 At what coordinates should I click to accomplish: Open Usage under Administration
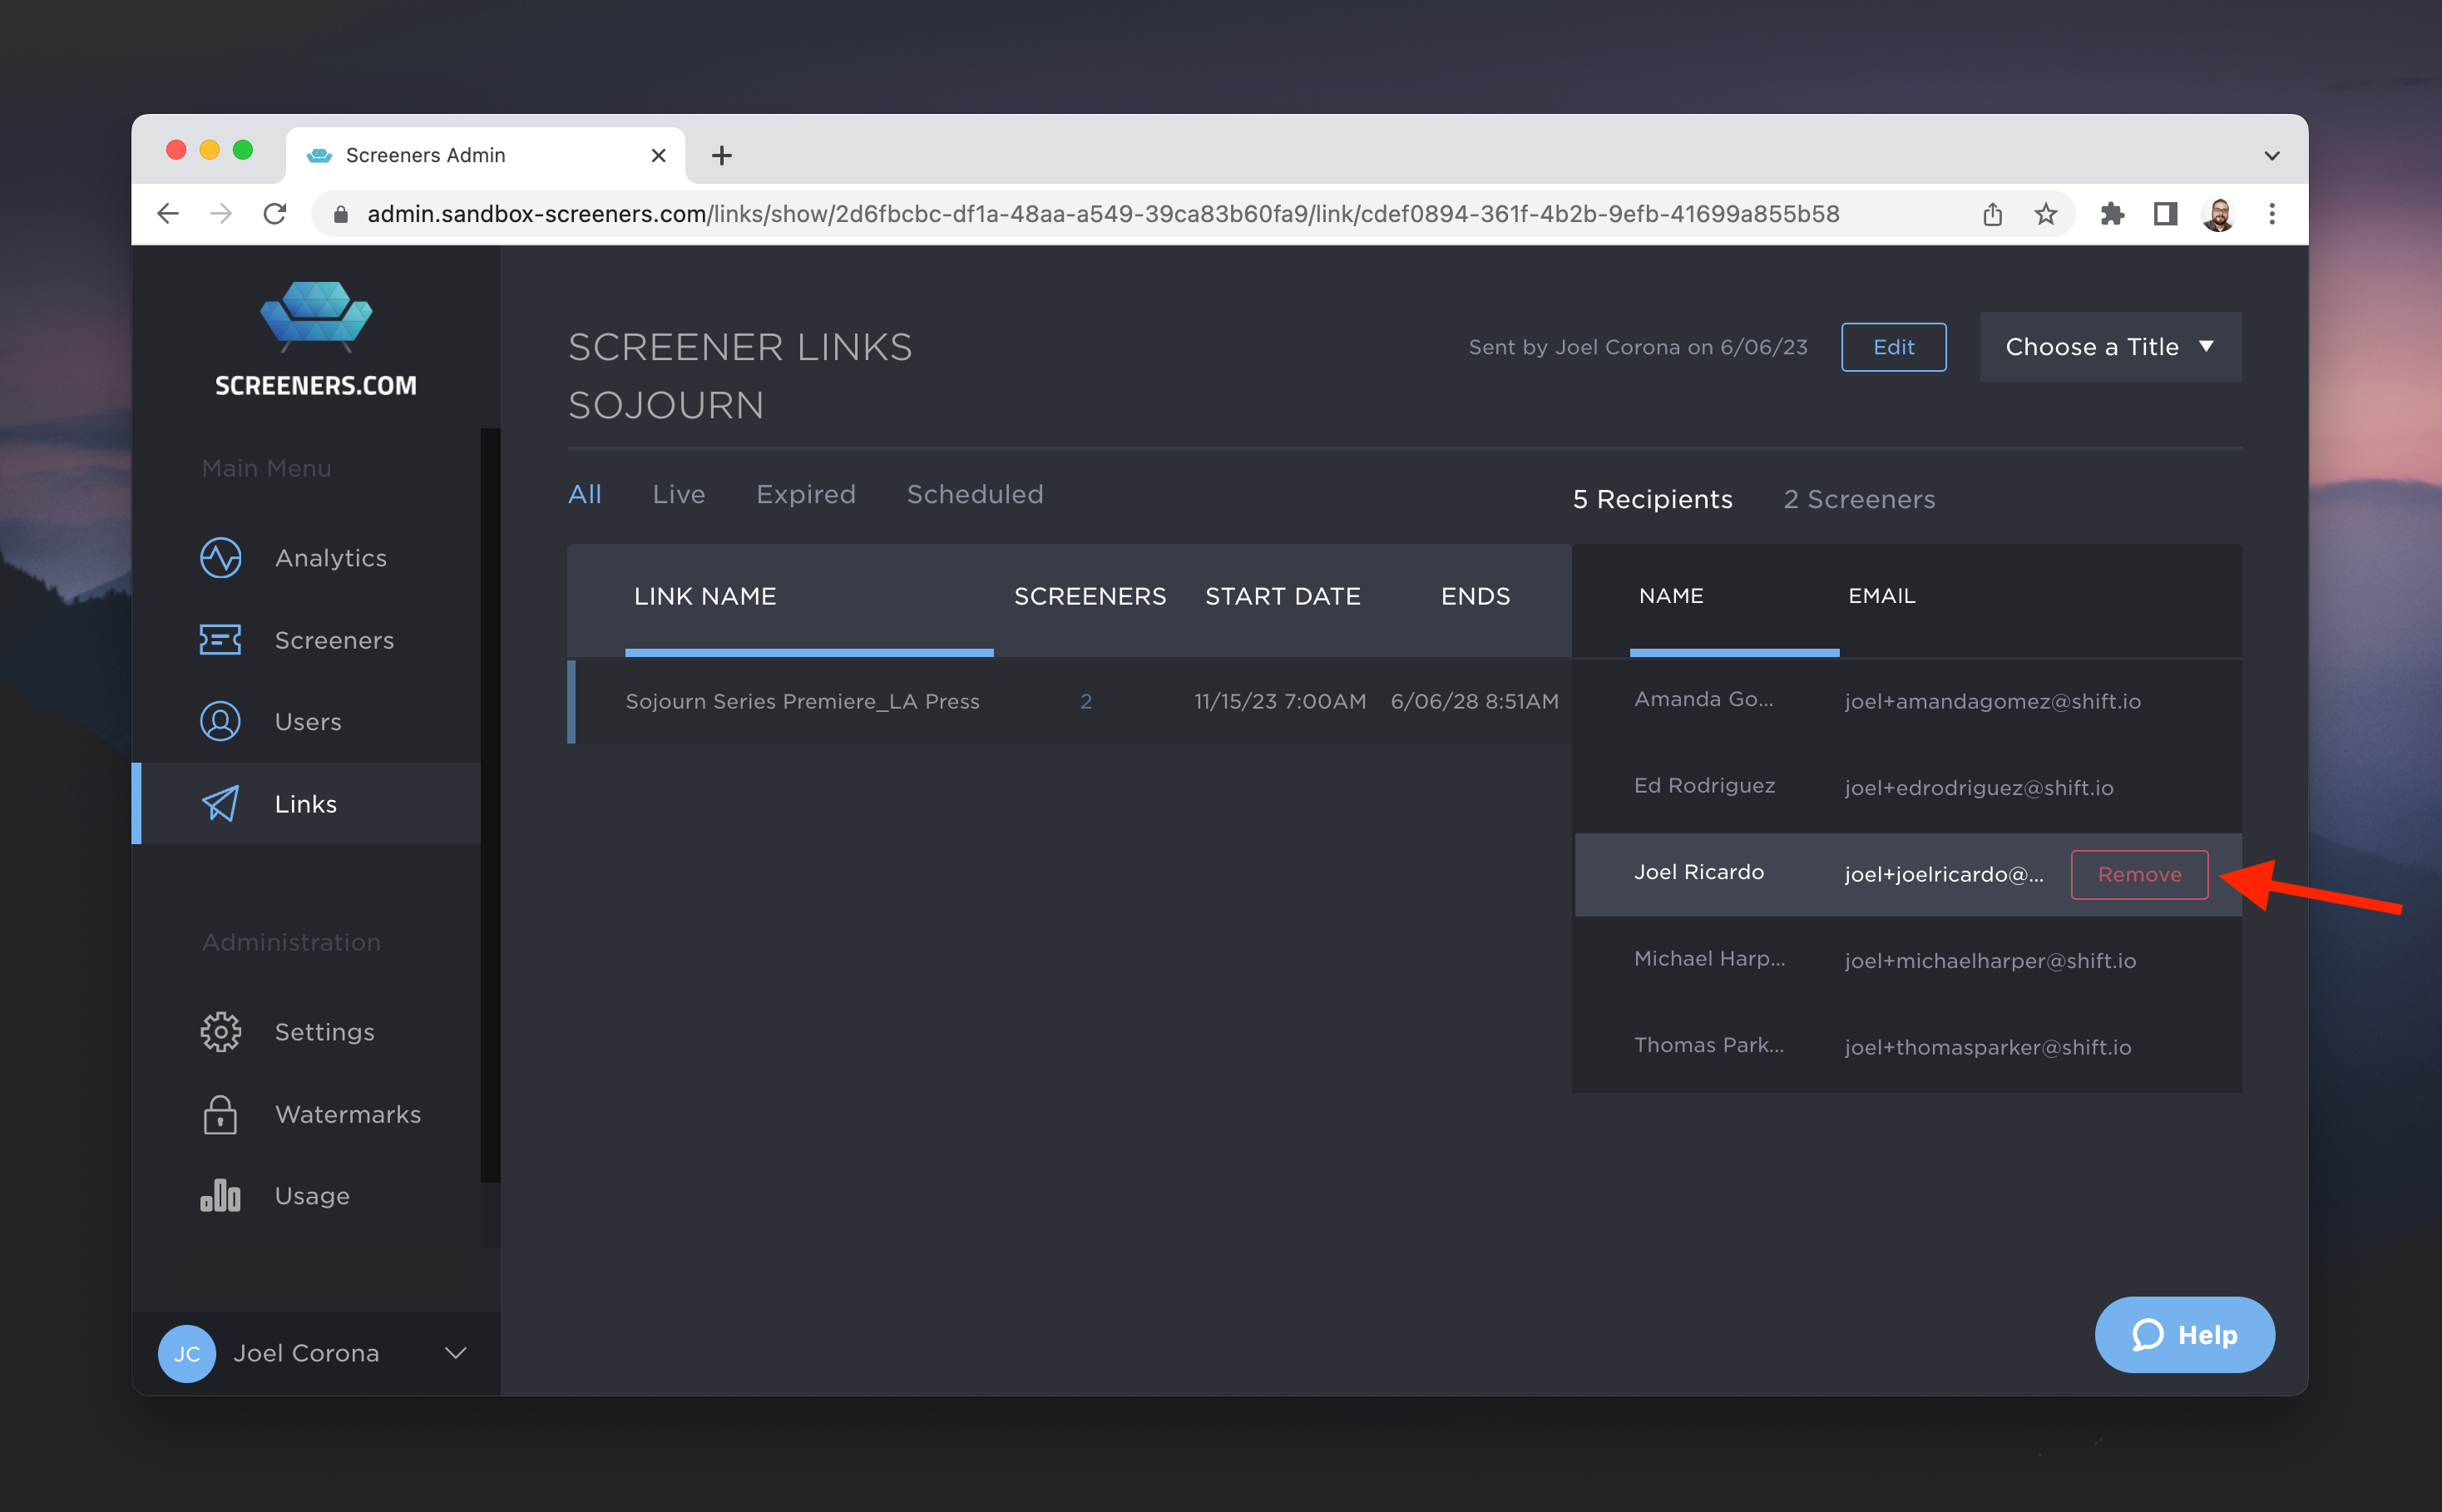[312, 1196]
